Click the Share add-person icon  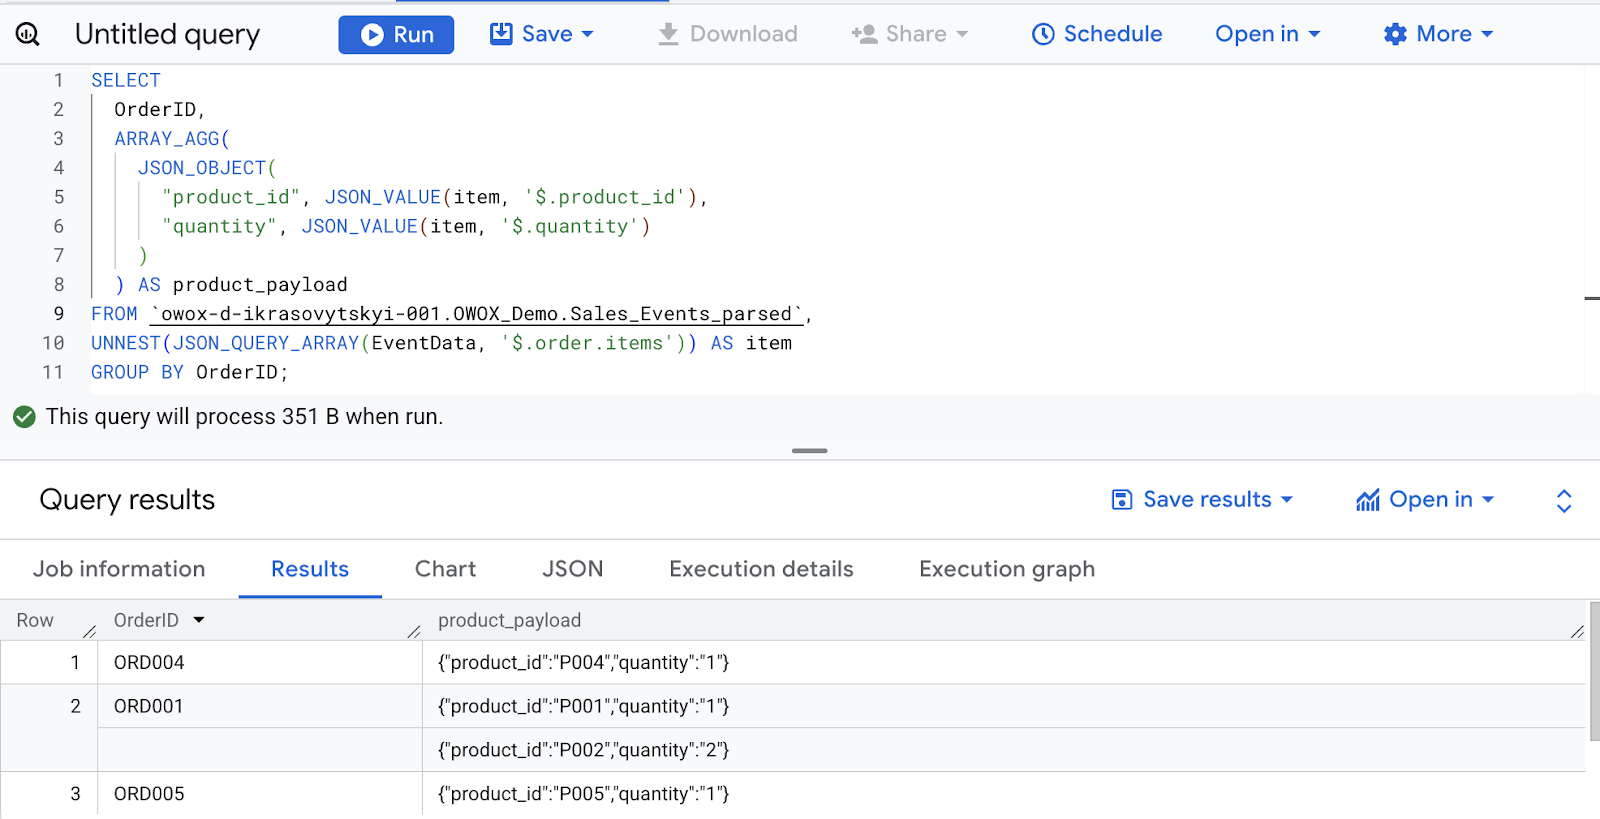click(x=864, y=34)
